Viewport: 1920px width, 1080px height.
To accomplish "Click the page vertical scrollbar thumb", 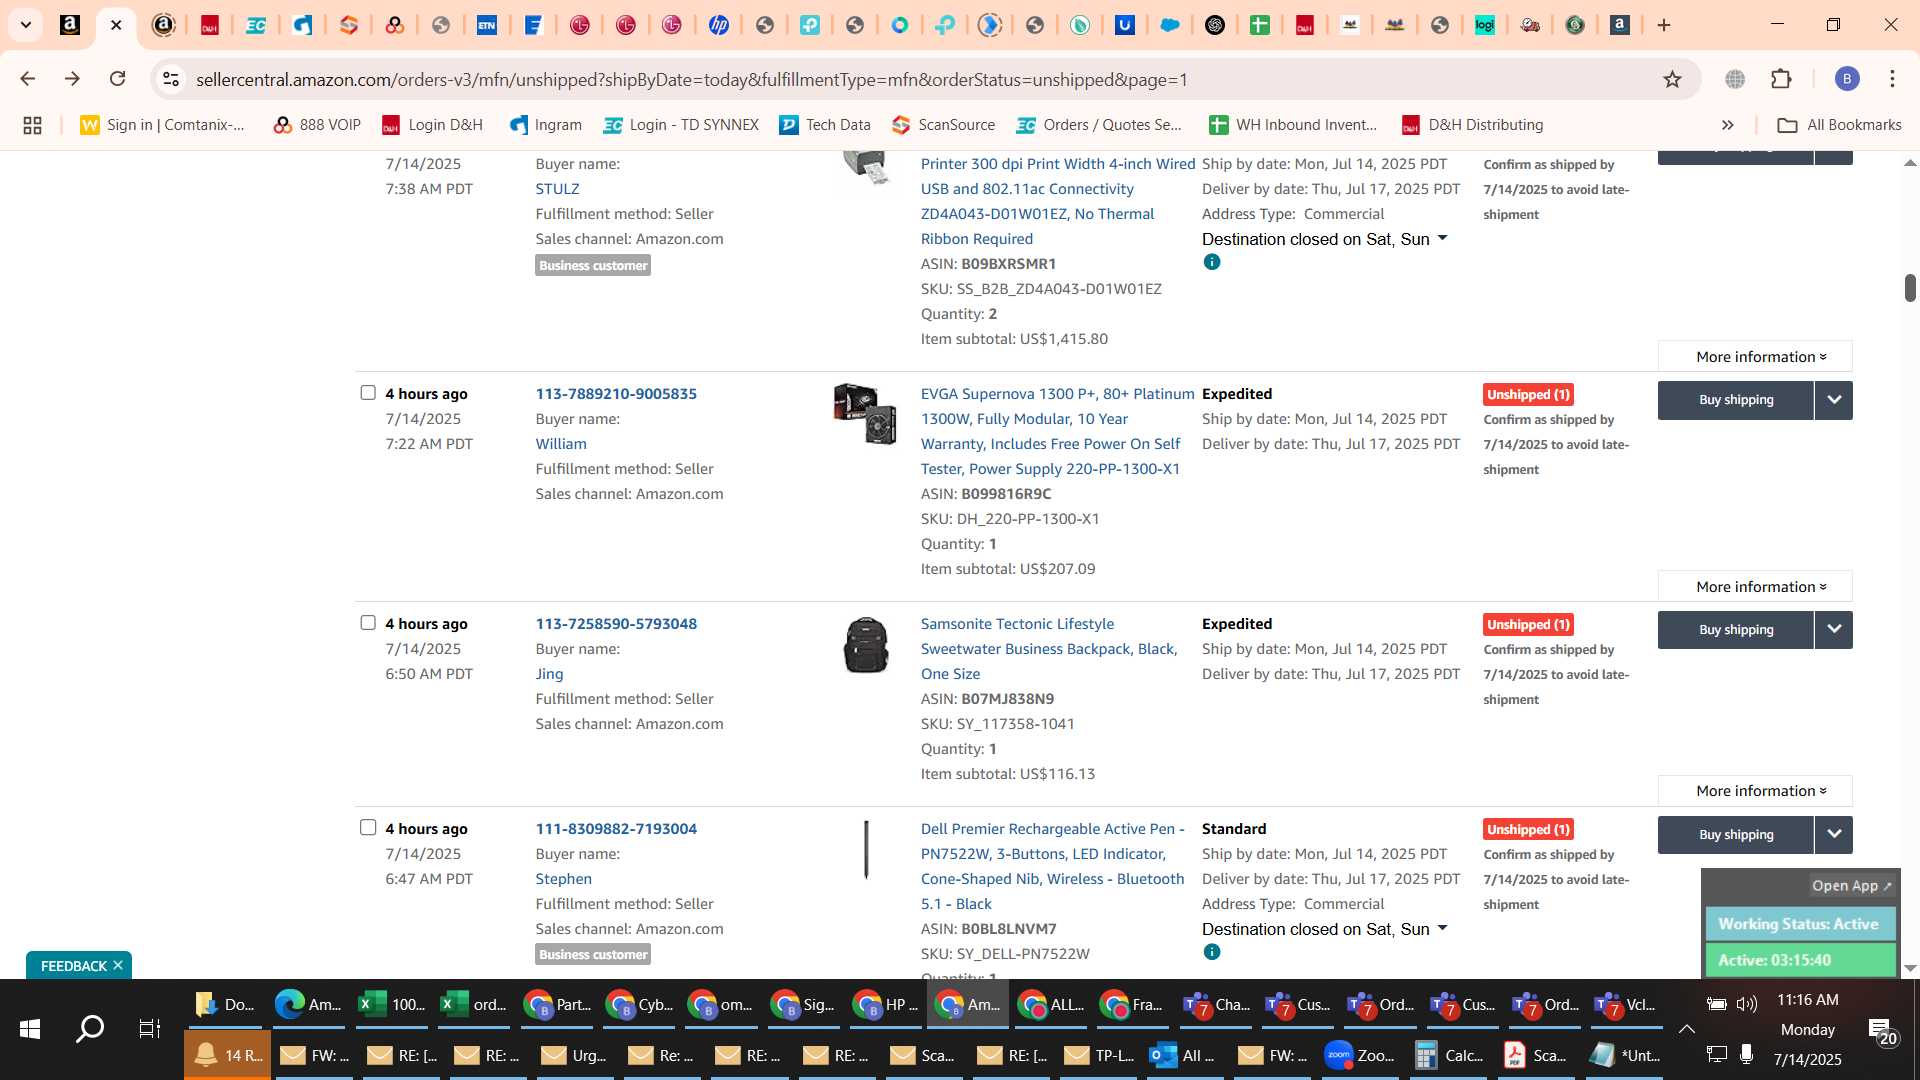I will point(1910,287).
